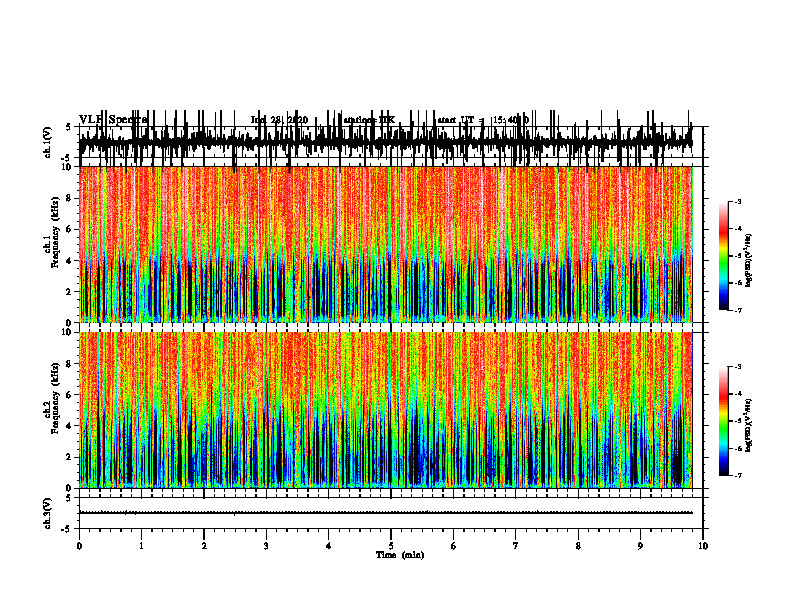Click the flat ch.3 voltage trace
The width and height of the screenshot is (792, 612).
click(x=385, y=513)
